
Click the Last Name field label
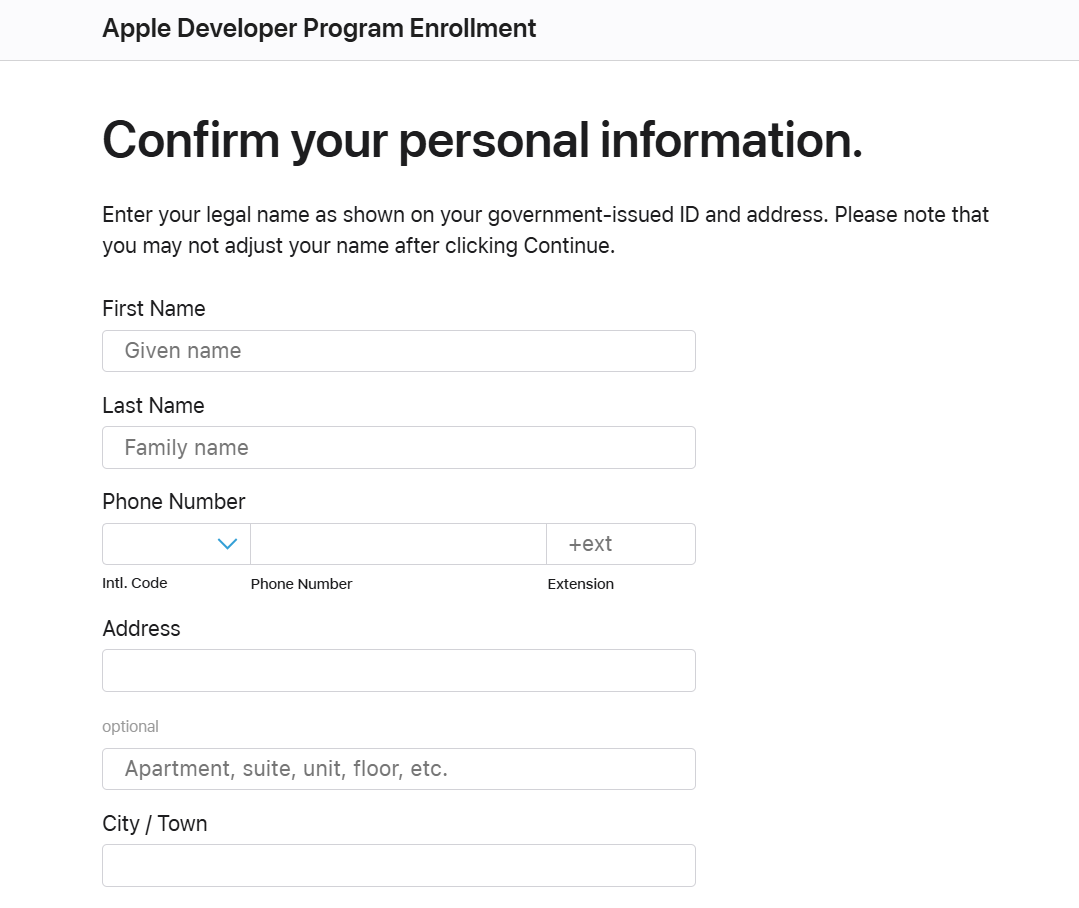[x=153, y=406]
